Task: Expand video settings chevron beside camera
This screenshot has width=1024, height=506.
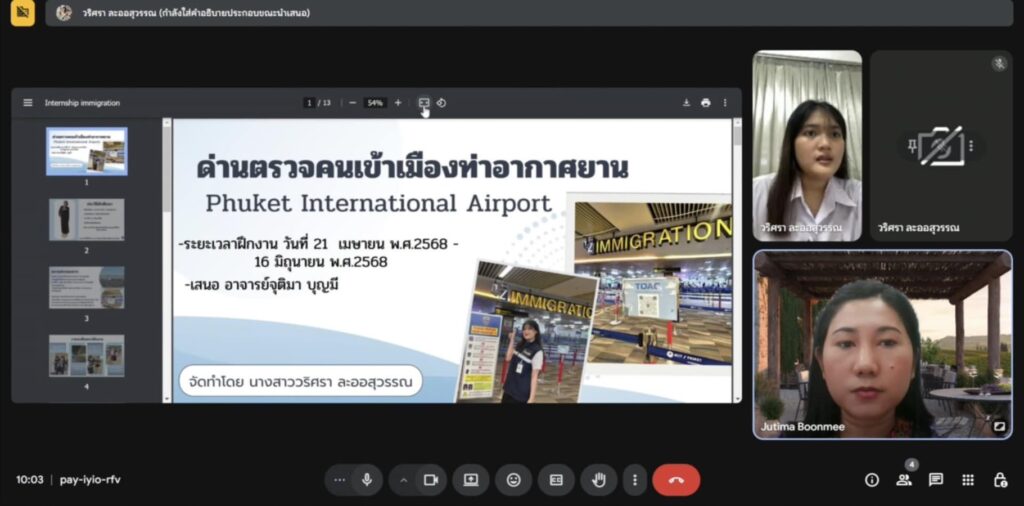Action: (404, 480)
